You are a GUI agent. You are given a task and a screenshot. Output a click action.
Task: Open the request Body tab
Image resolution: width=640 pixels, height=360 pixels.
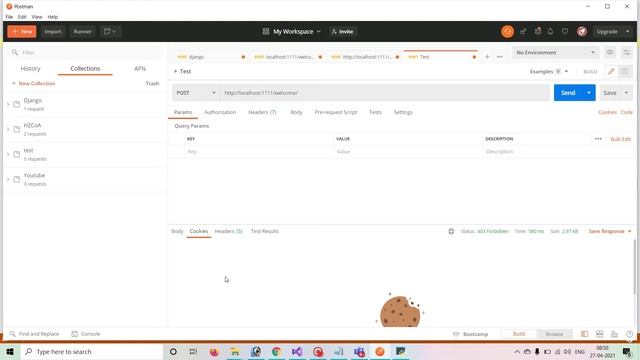click(296, 112)
